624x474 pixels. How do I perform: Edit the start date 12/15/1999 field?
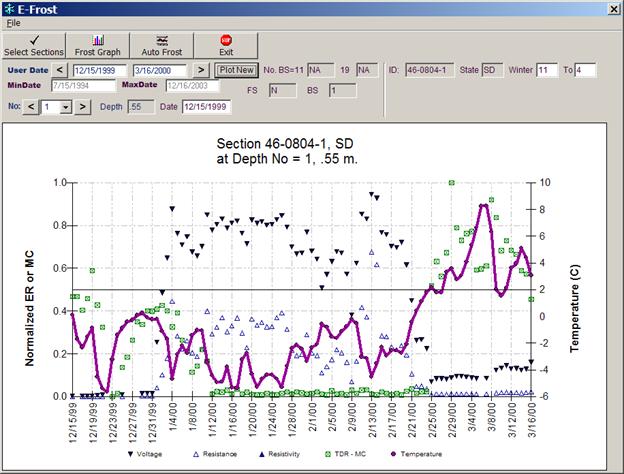pos(99,70)
